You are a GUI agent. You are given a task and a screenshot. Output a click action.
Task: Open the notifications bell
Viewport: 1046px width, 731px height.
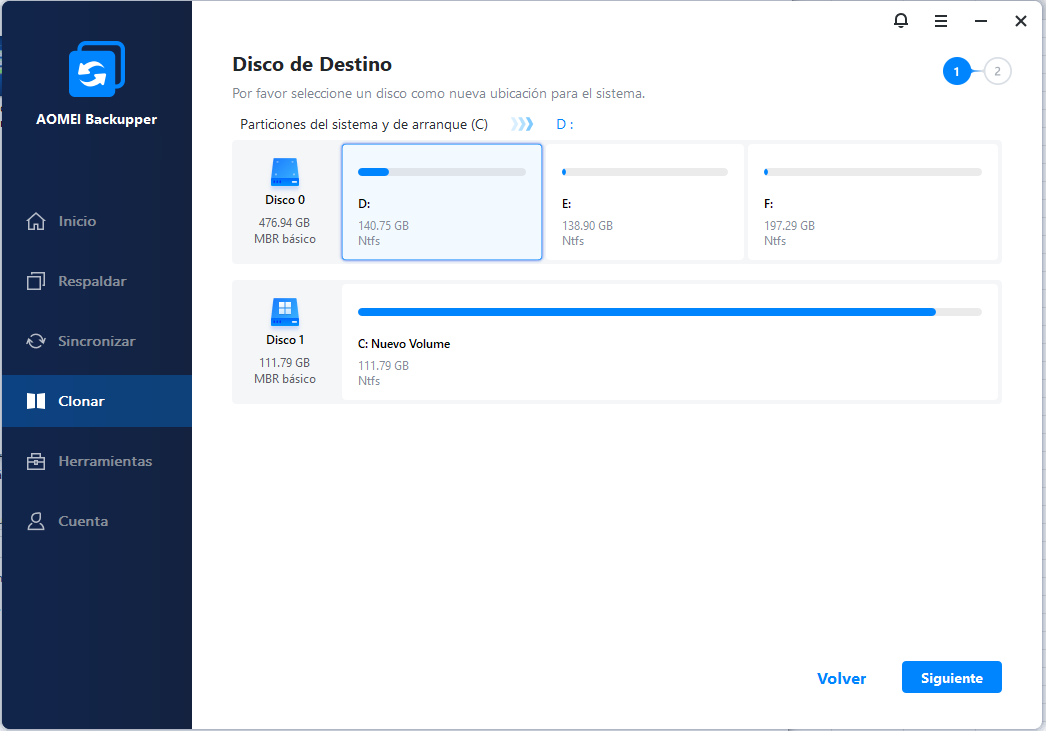click(901, 21)
